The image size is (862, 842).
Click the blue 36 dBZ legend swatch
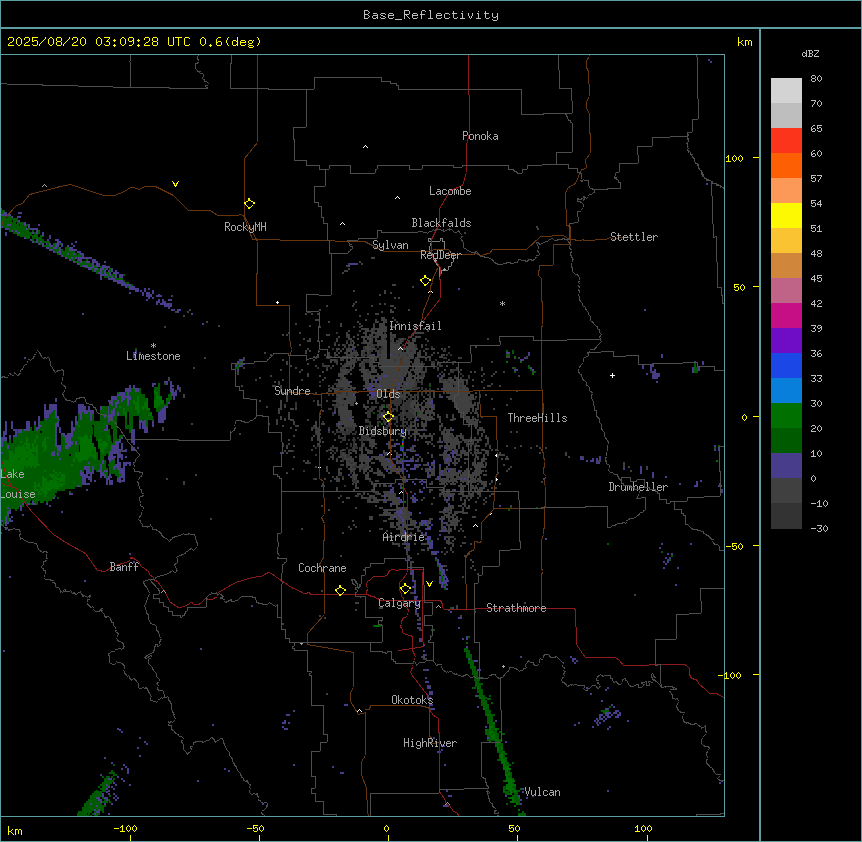(786, 366)
